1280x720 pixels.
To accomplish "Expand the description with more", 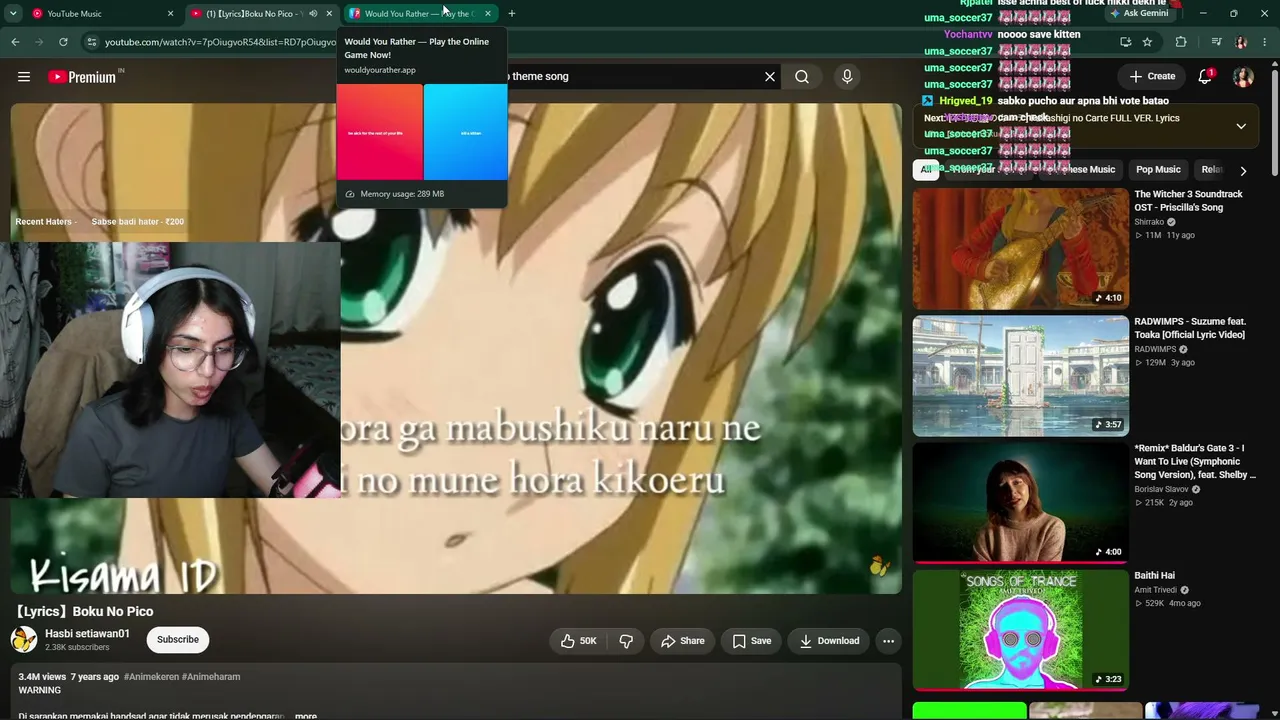I will coord(306,715).
